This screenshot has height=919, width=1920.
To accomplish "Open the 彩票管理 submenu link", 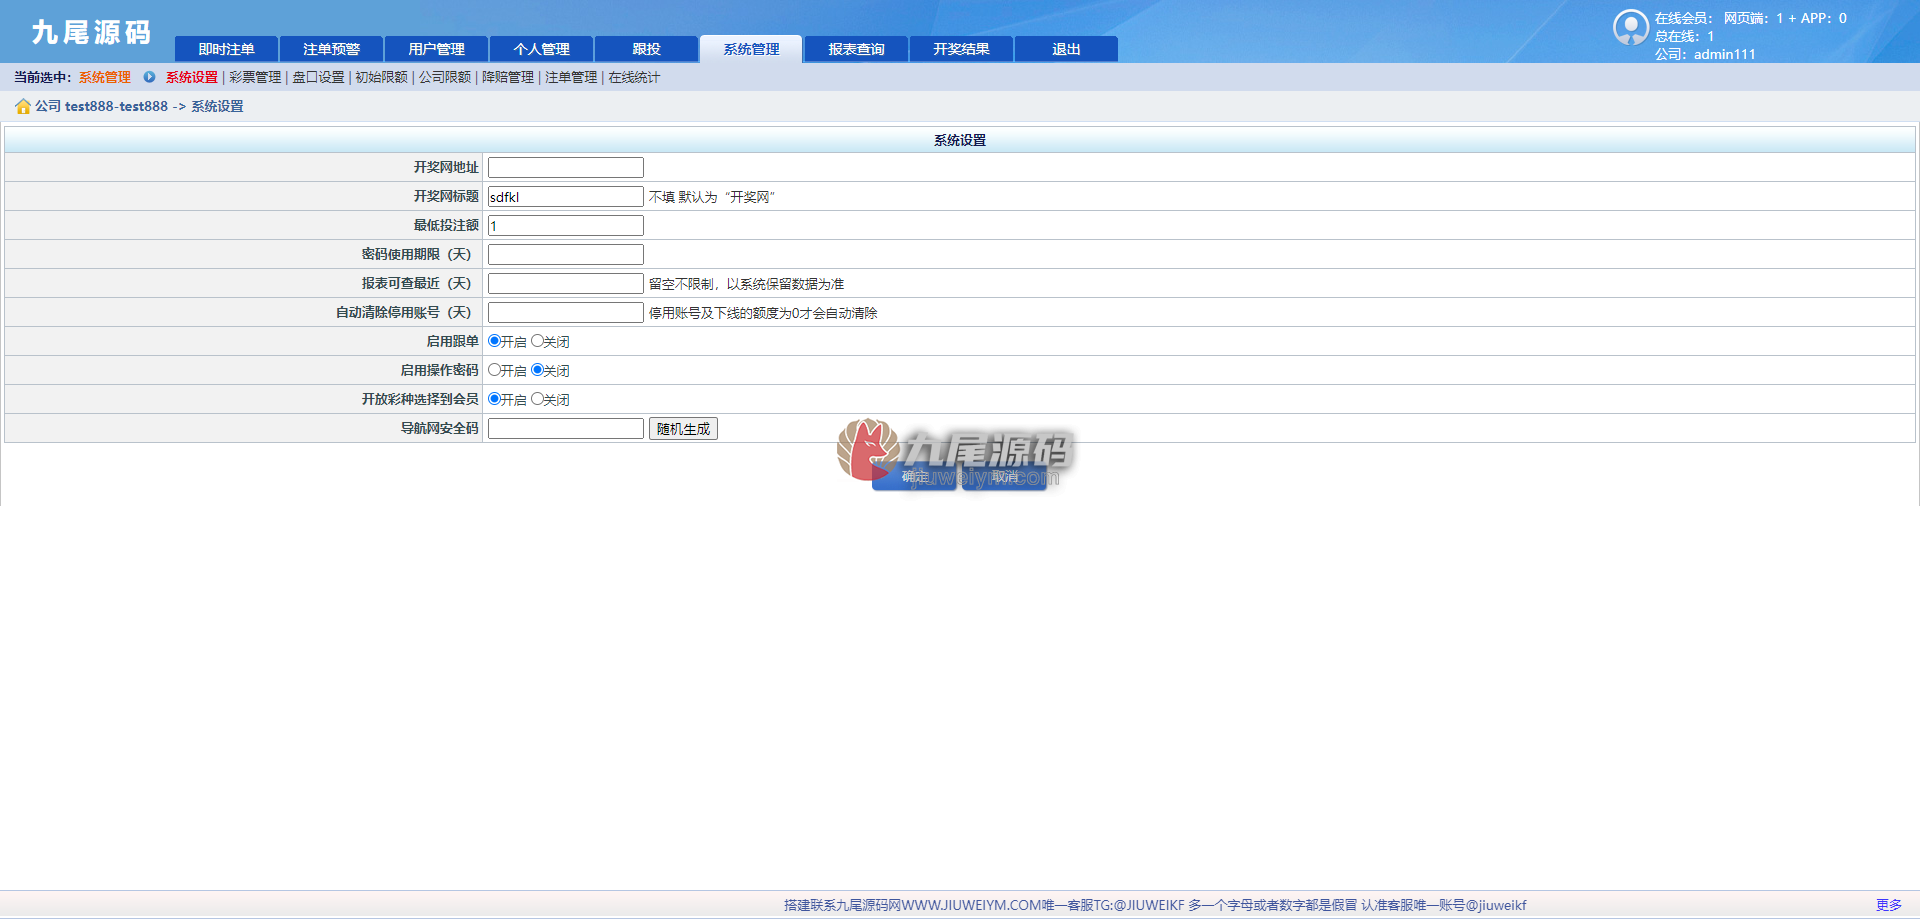I will (255, 77).
